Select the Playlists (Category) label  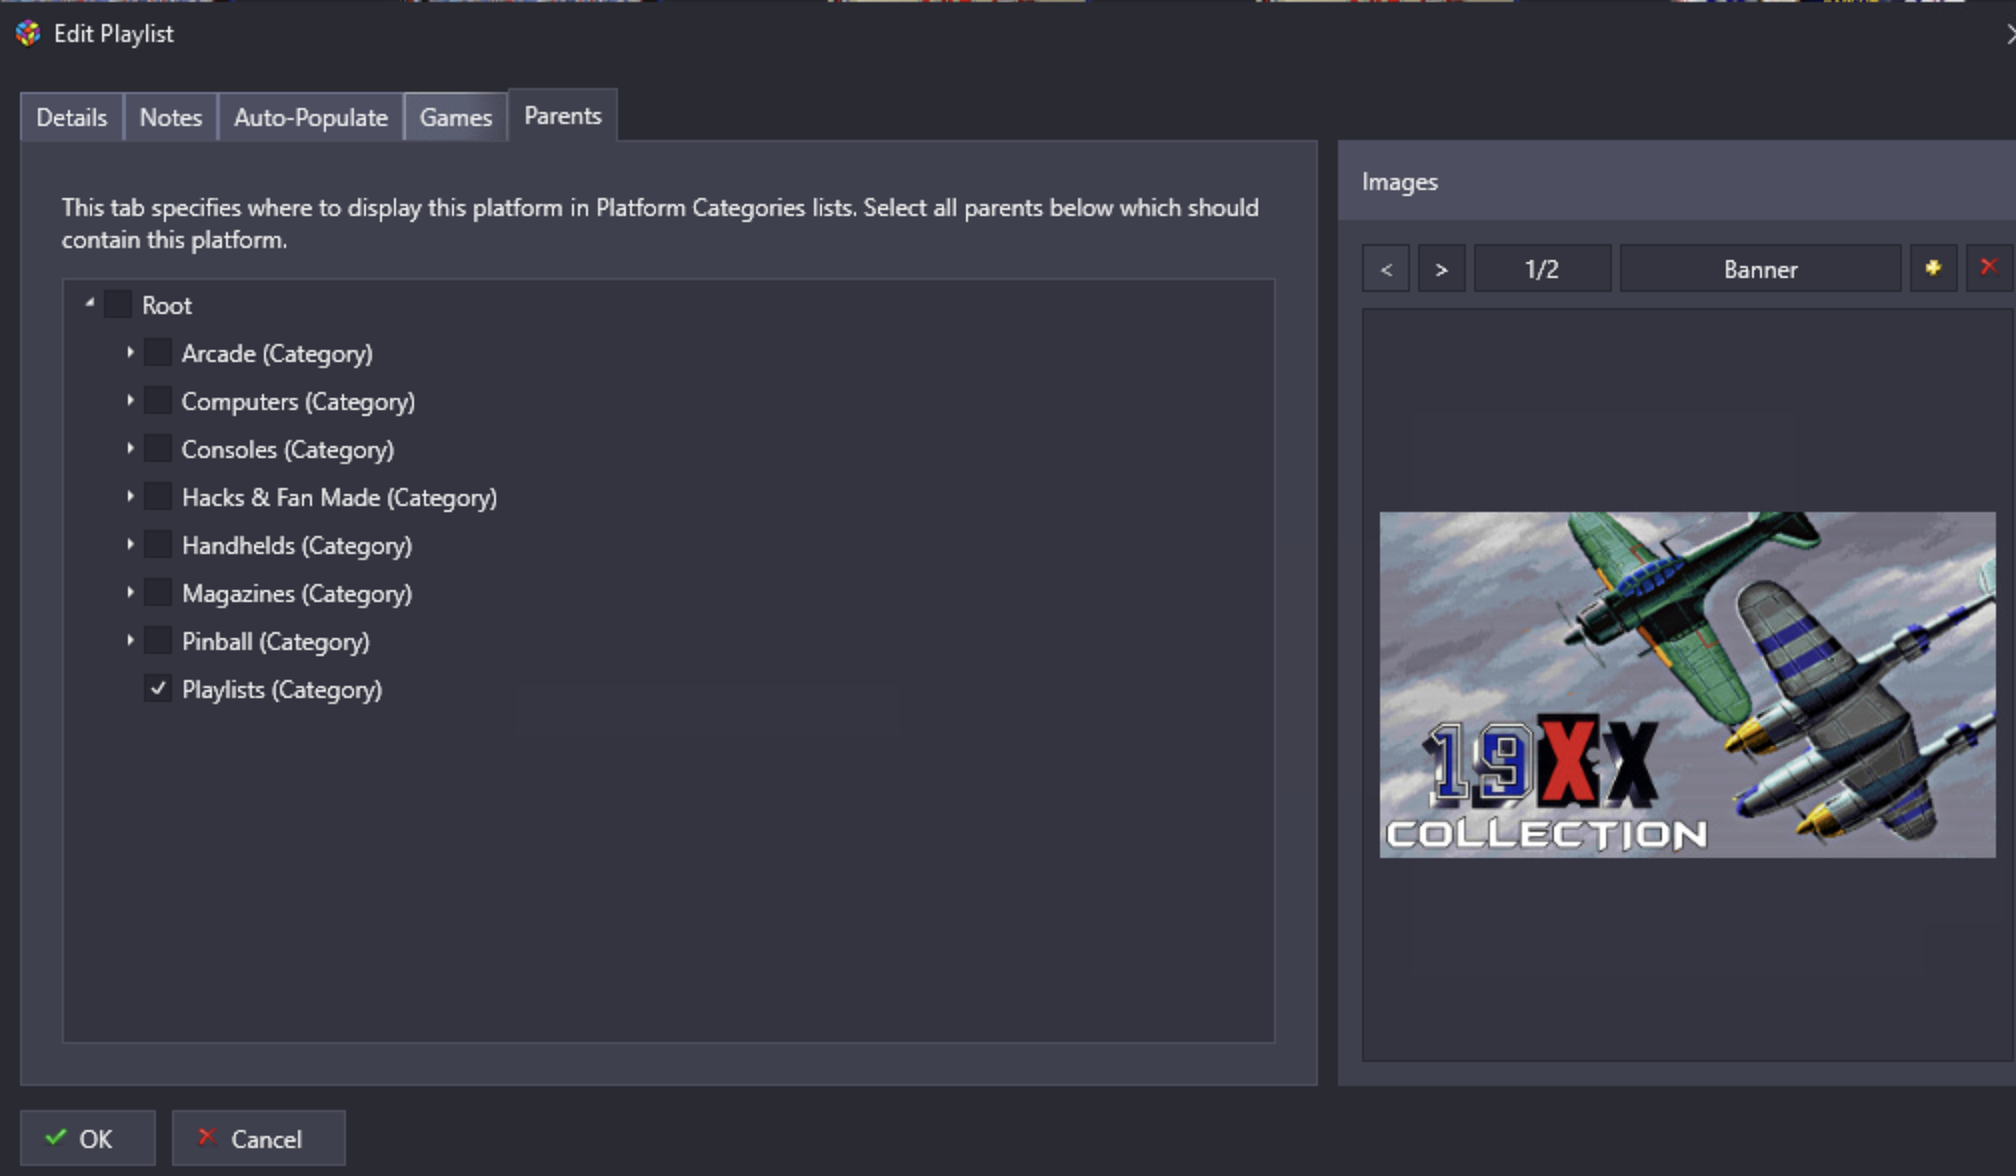[282, 689]
